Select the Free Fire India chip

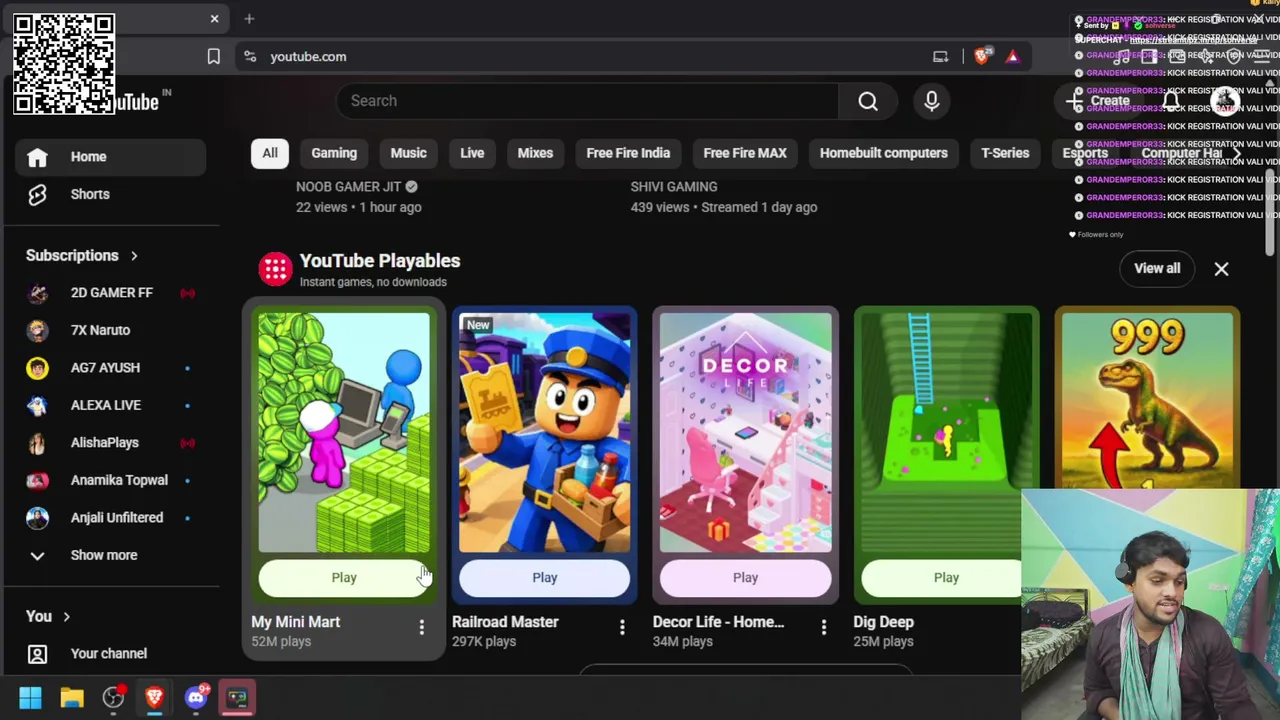[628, 153]
